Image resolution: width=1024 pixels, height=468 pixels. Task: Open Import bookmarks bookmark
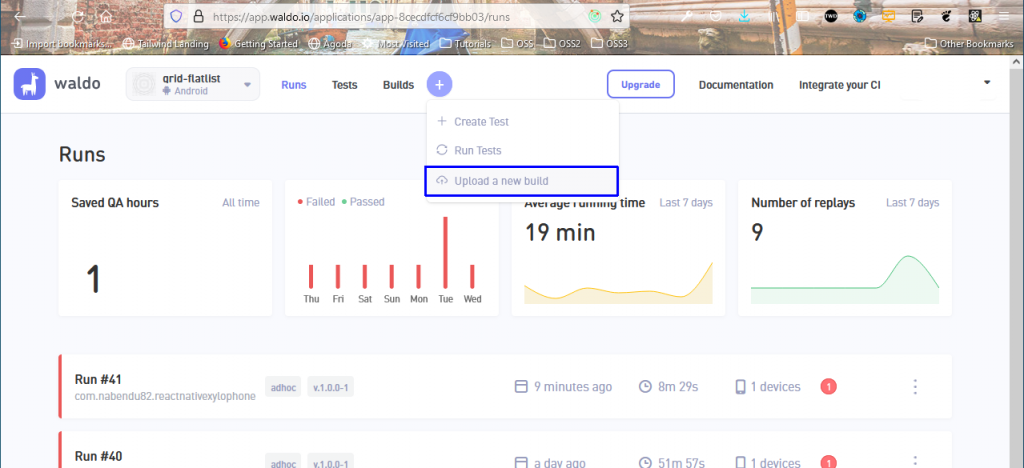tap(63, 44)
